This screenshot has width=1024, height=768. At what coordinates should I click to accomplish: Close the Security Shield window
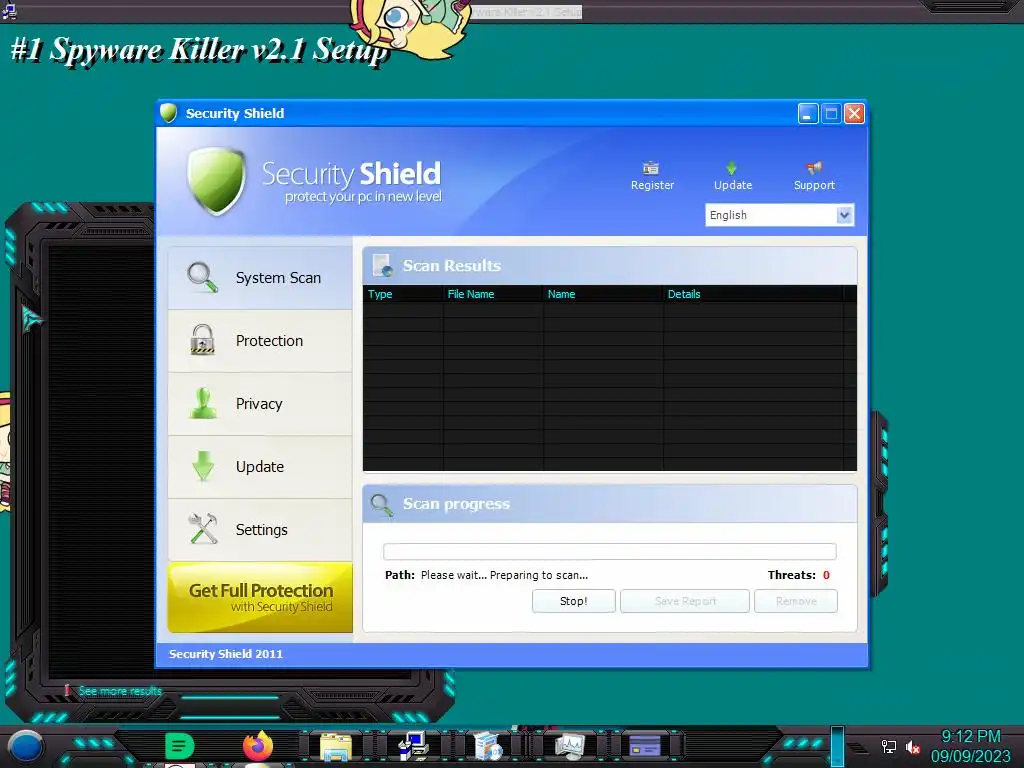tap(854, 114)
